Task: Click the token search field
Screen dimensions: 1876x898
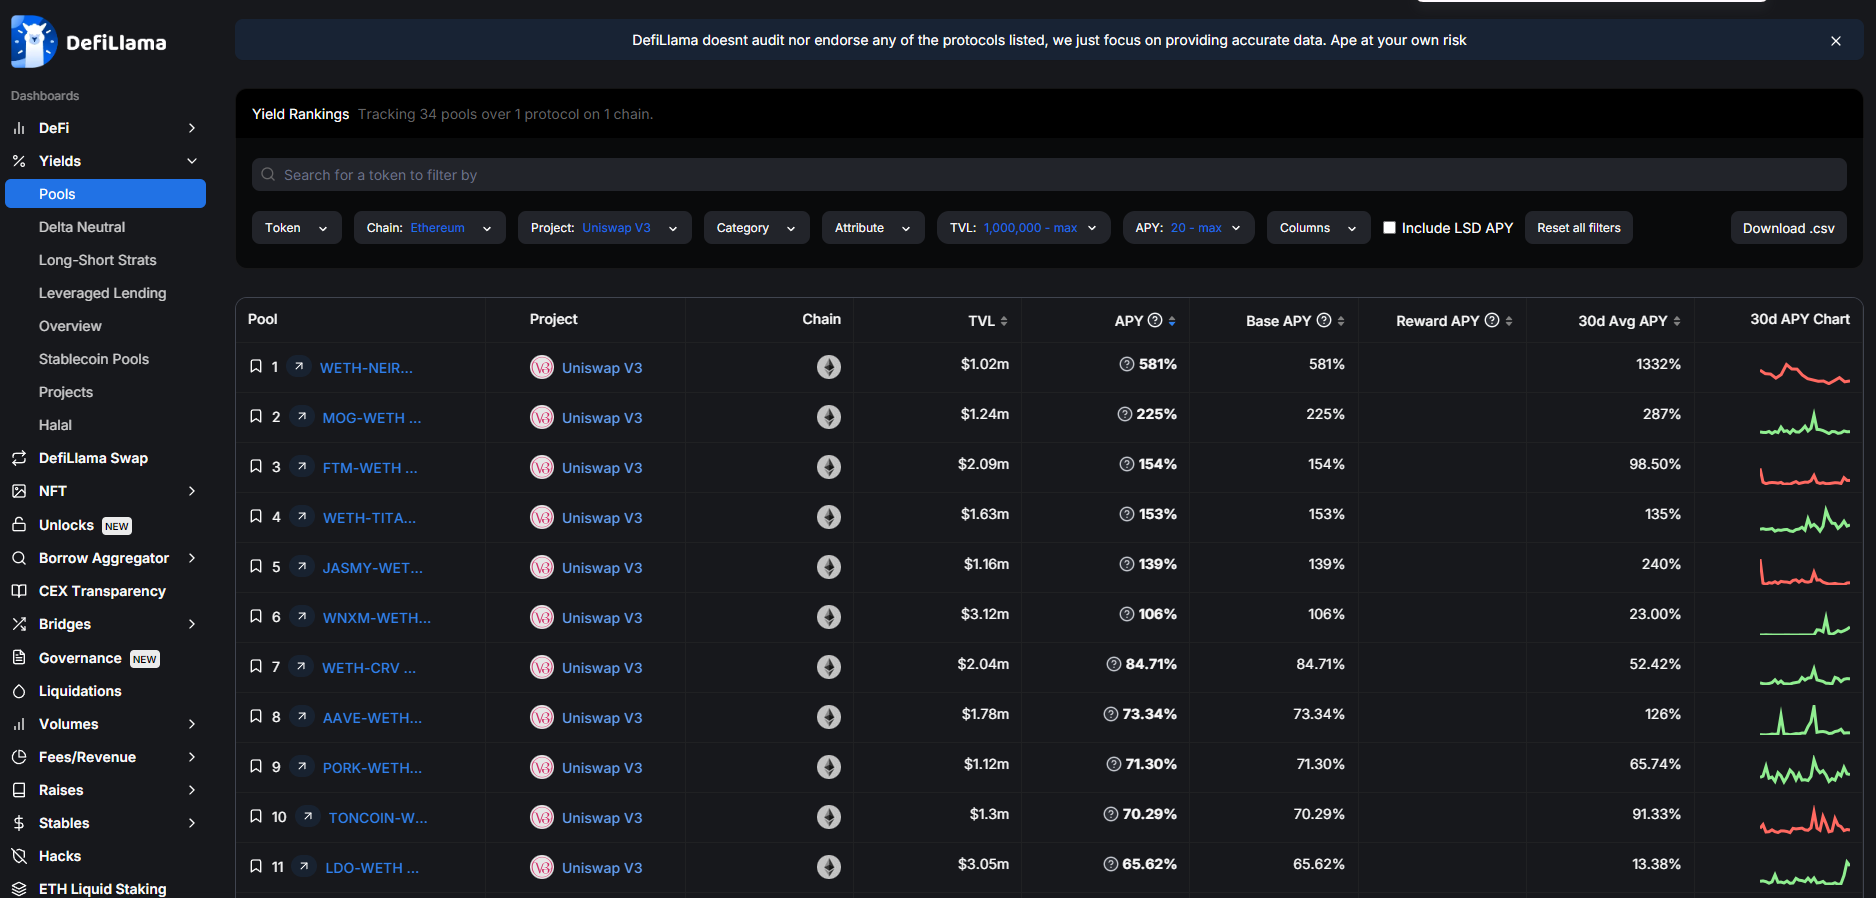Action: (1048, 175)
